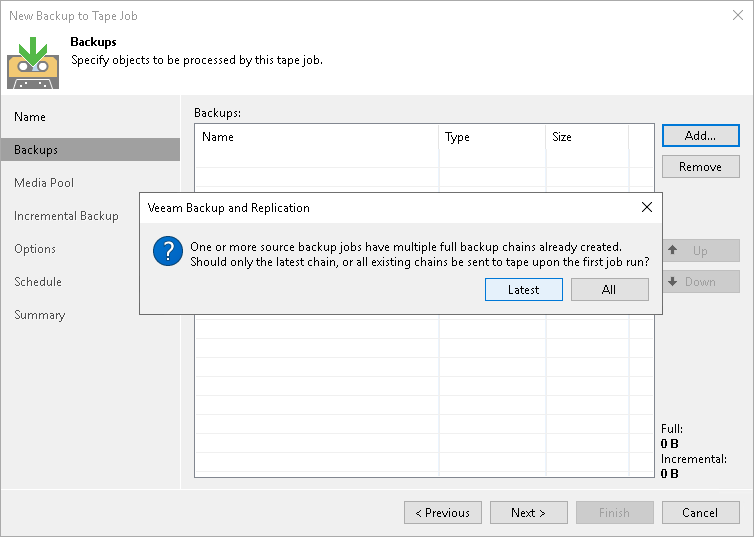The height and width of the screenshot is (537, 754).
Task: Close the New Backup to Tape Job window
Action: coord(738,15)
